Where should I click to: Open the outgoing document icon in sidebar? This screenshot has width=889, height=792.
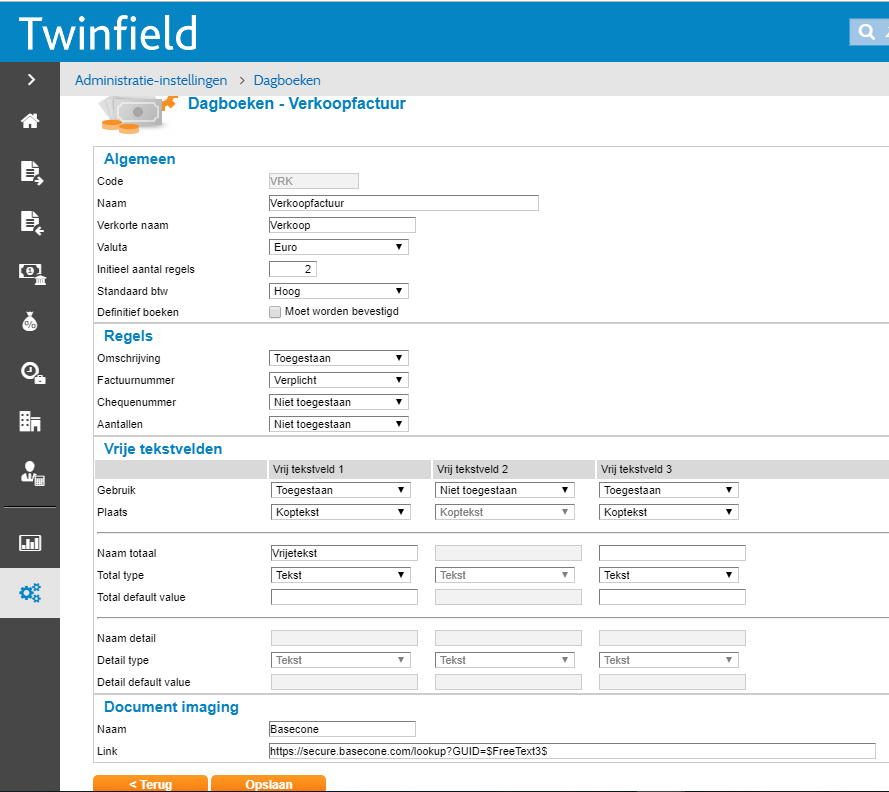point(30,172)
